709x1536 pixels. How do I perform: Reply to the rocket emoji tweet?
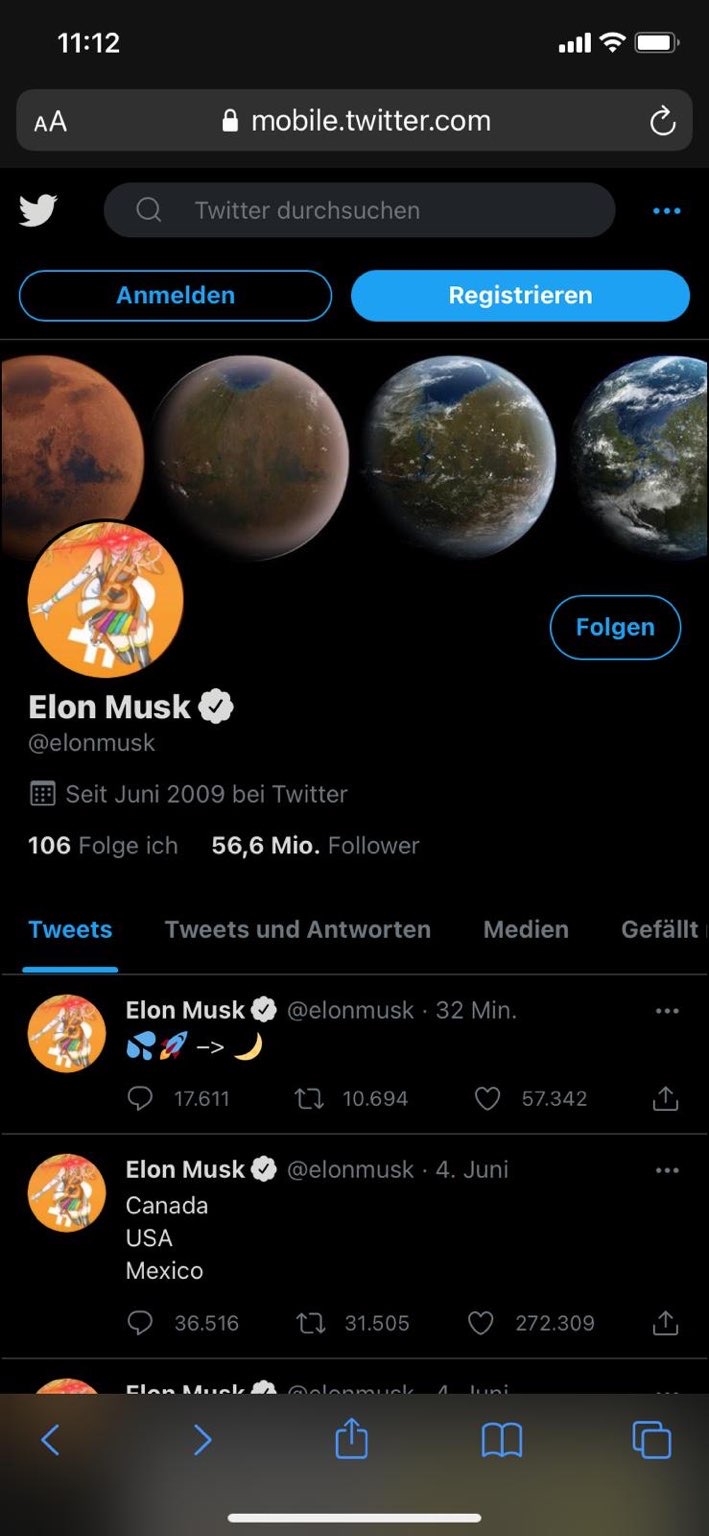tap(141, 1098)
